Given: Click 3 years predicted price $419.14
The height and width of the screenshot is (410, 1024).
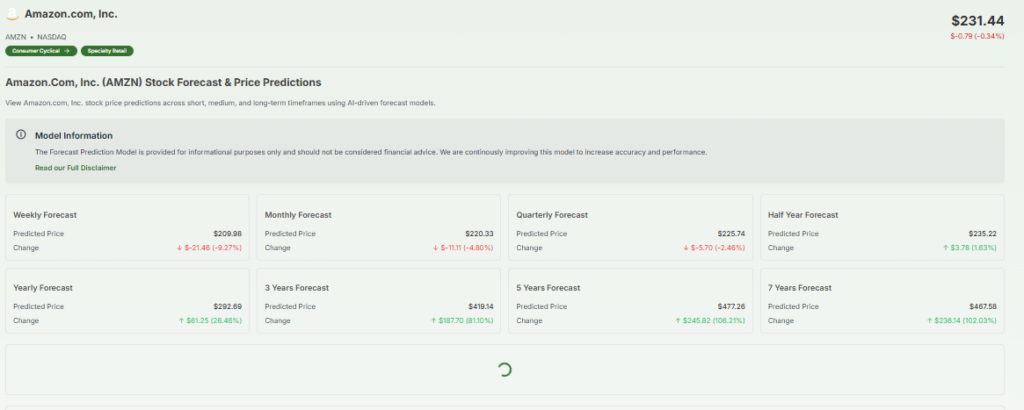Looking at the screenshot, I should 481,306.
